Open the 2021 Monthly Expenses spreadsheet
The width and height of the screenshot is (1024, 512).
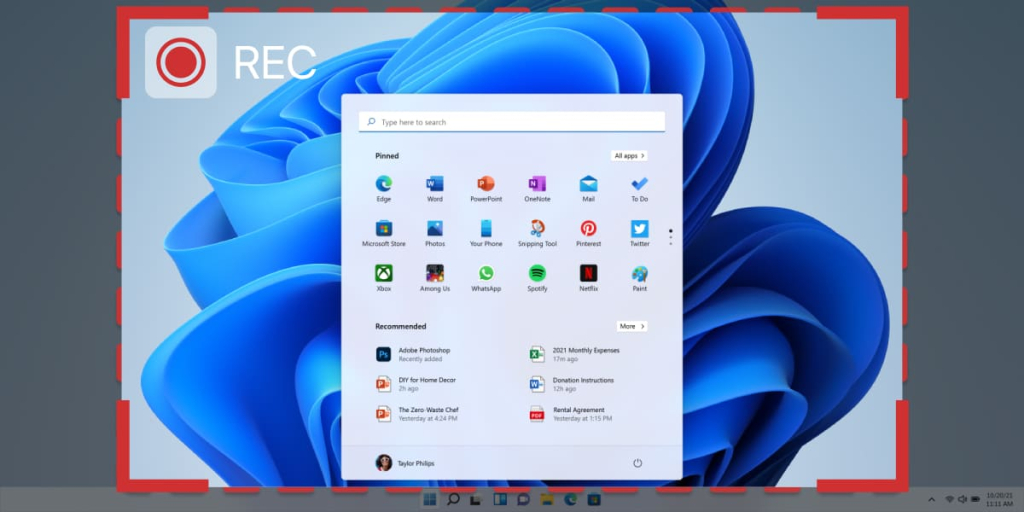(x=575, y=355)
